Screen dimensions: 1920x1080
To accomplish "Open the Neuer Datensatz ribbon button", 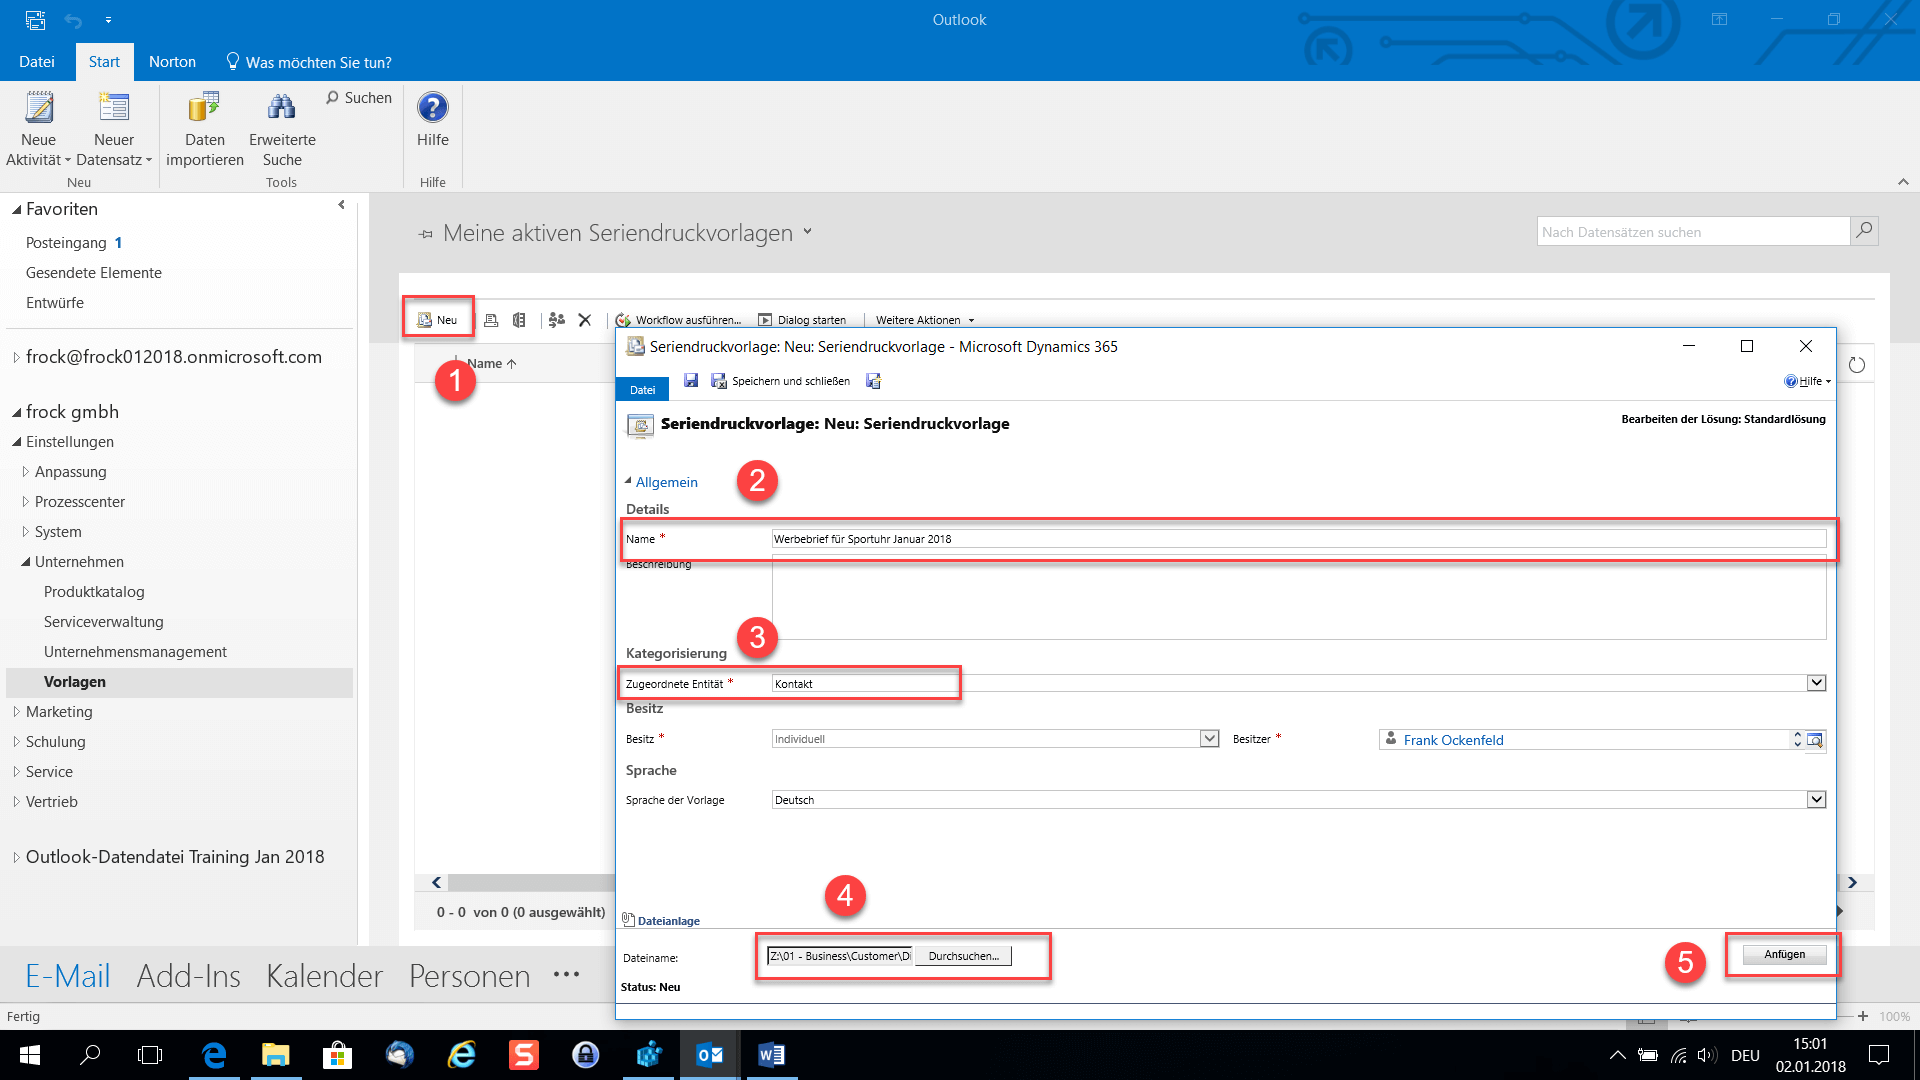I will pyautogui.click(x=114, y=130).
